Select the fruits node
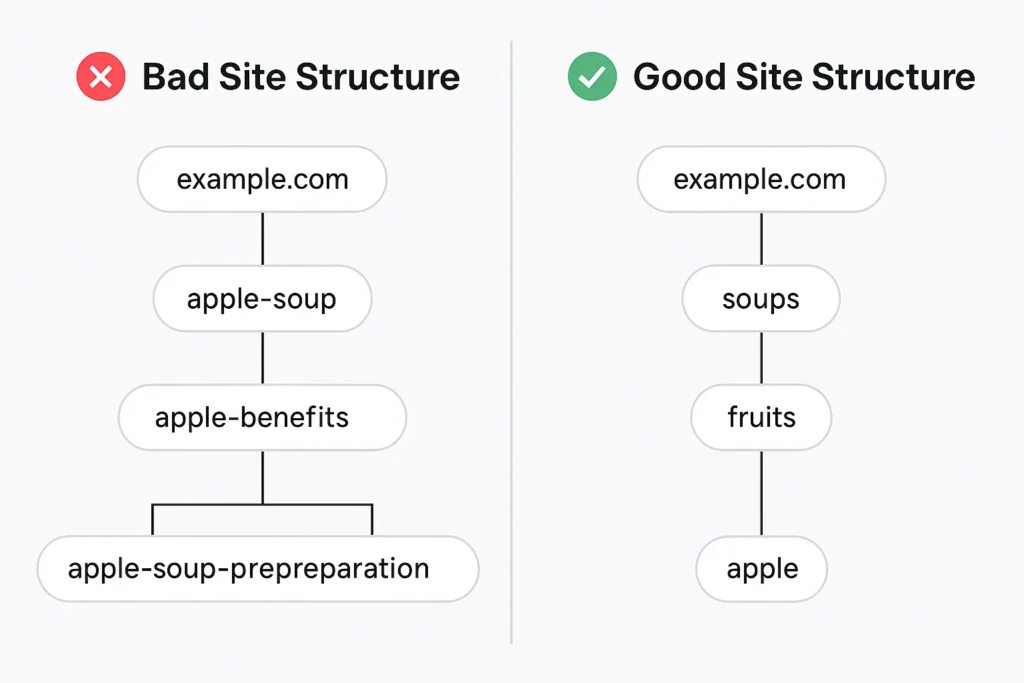This screenshot has width=1024, height=683. tap(761, 417)
